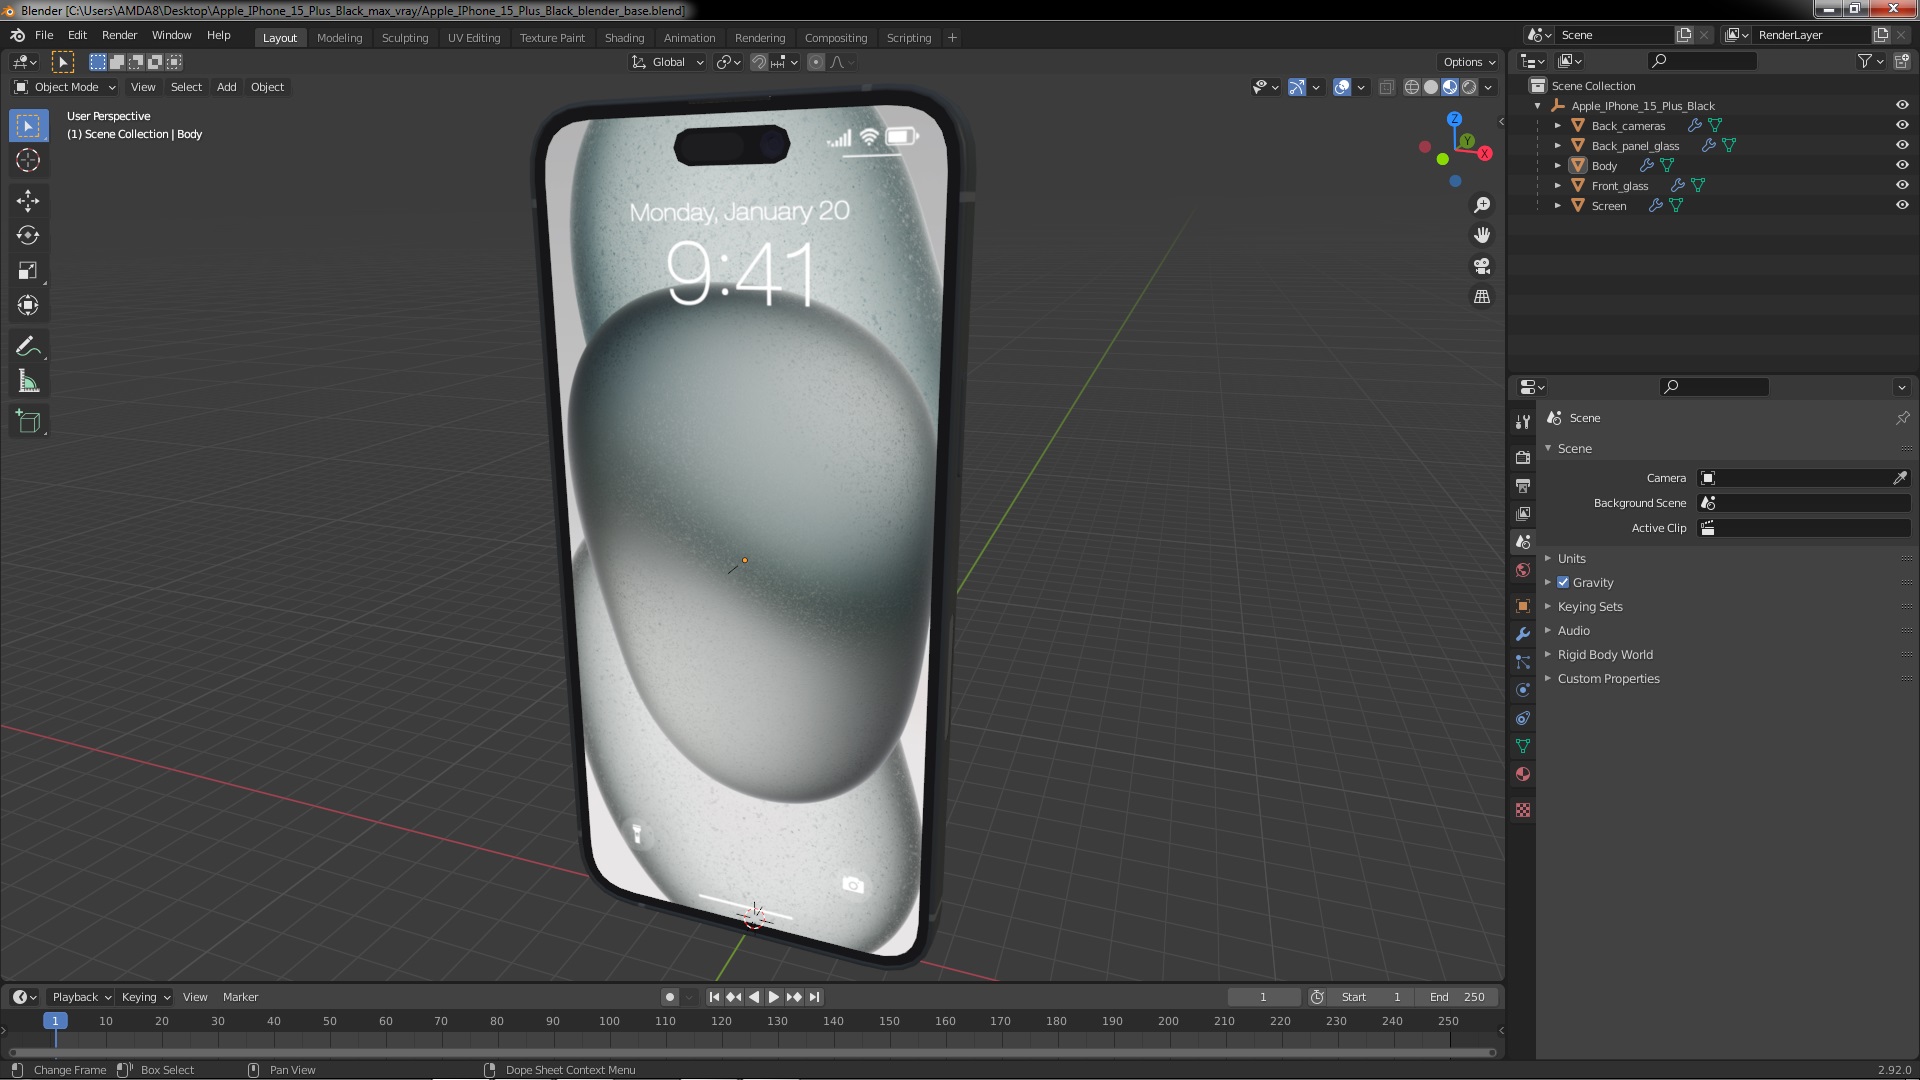Open the Particle properties tab
Viewport: 1920px width, 1080px height.
(1523, 662)
